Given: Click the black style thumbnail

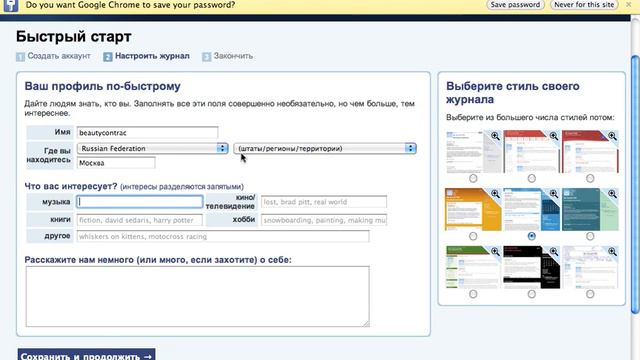Looking at the screenshot, I should 531,267.
